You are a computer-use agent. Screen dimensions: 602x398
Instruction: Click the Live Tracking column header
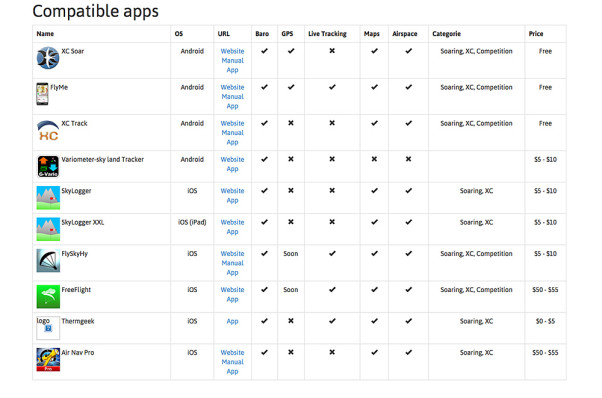pyautogui.click(x=327, y=34)
